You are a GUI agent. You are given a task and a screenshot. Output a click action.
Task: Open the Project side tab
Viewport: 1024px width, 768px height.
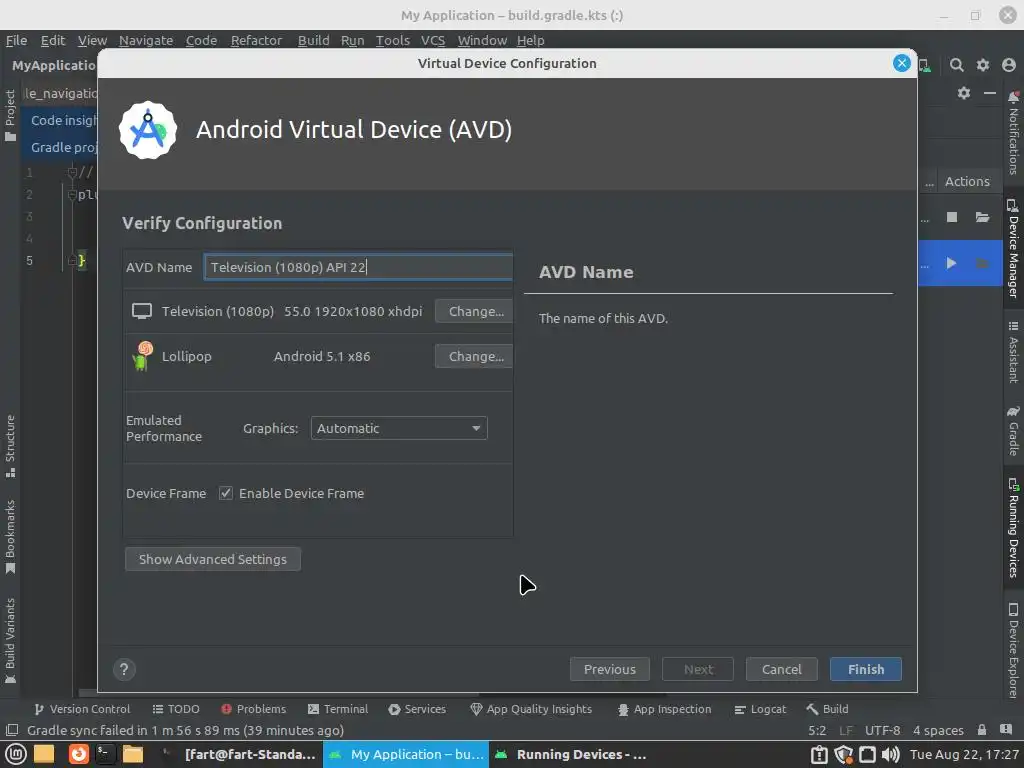[x=10, y=115]
